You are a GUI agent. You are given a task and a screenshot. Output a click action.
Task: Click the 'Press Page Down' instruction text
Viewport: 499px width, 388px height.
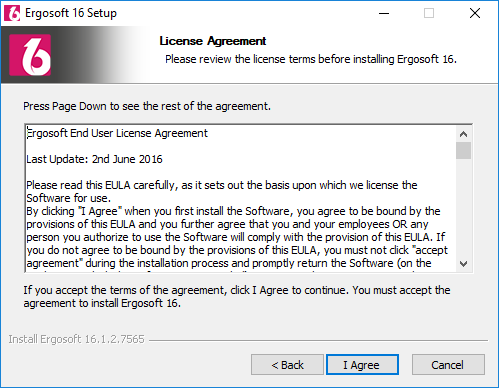pos(147,106)
